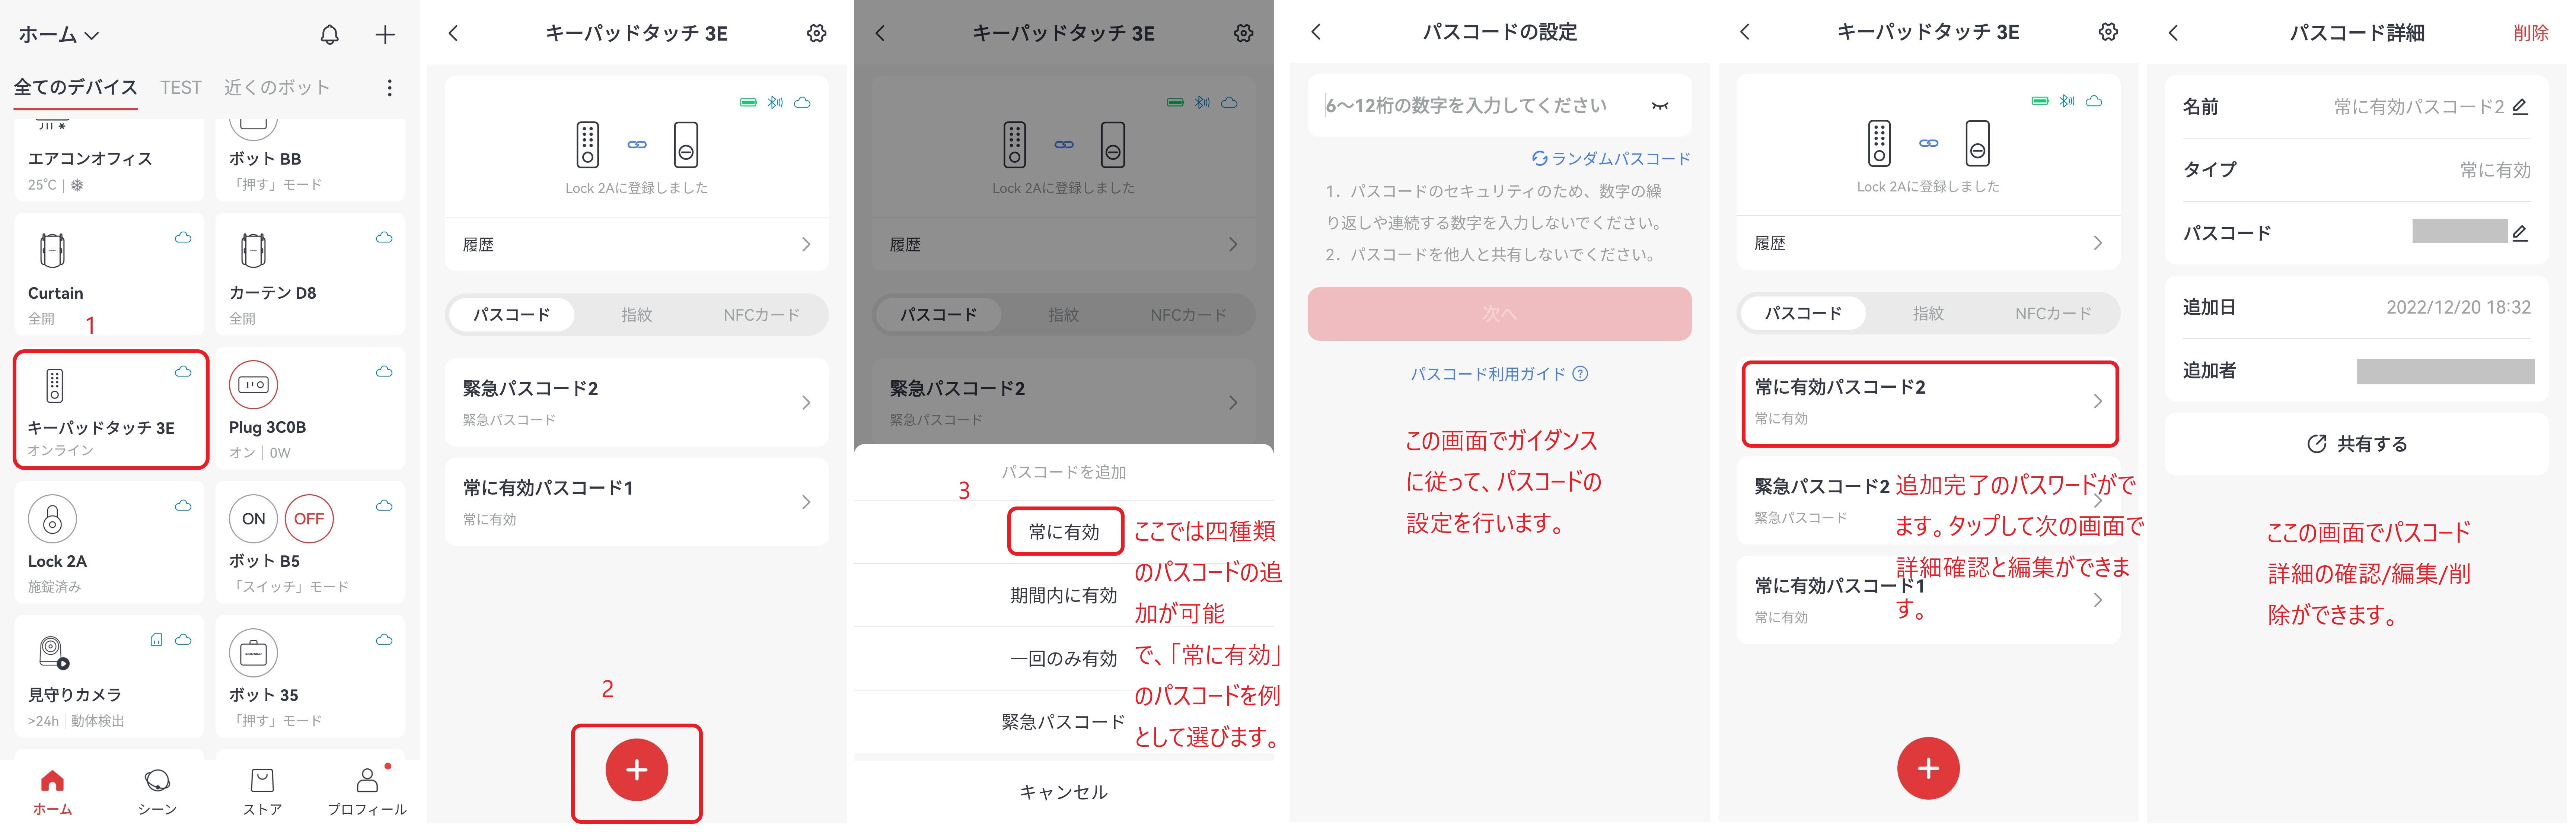Open パスコード利用ガイド link
This screenshot has height=832, width=2576.
pyautogui.click(x=1499, y=374)
